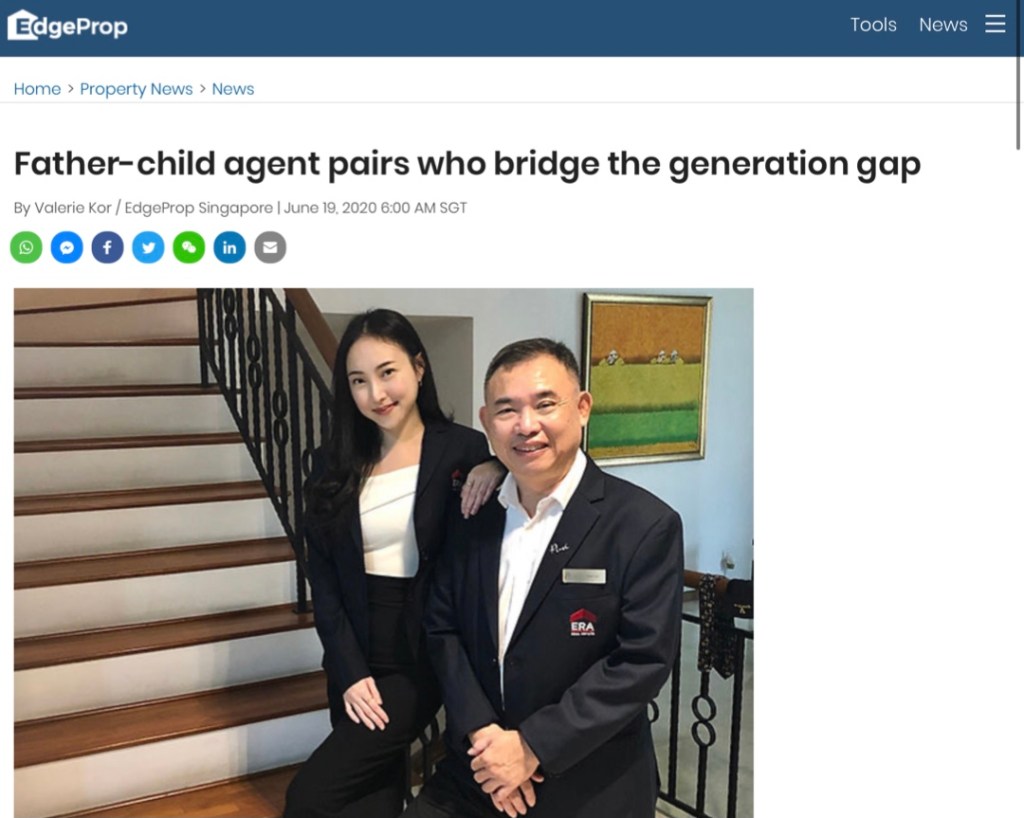Open News breadcrumb link
The image size is (1024, 818).
point(233,89)
